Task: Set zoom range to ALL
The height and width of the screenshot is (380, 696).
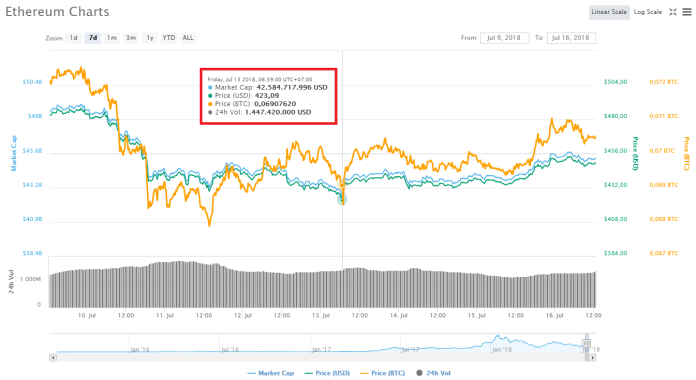Action: pos(188,38)
